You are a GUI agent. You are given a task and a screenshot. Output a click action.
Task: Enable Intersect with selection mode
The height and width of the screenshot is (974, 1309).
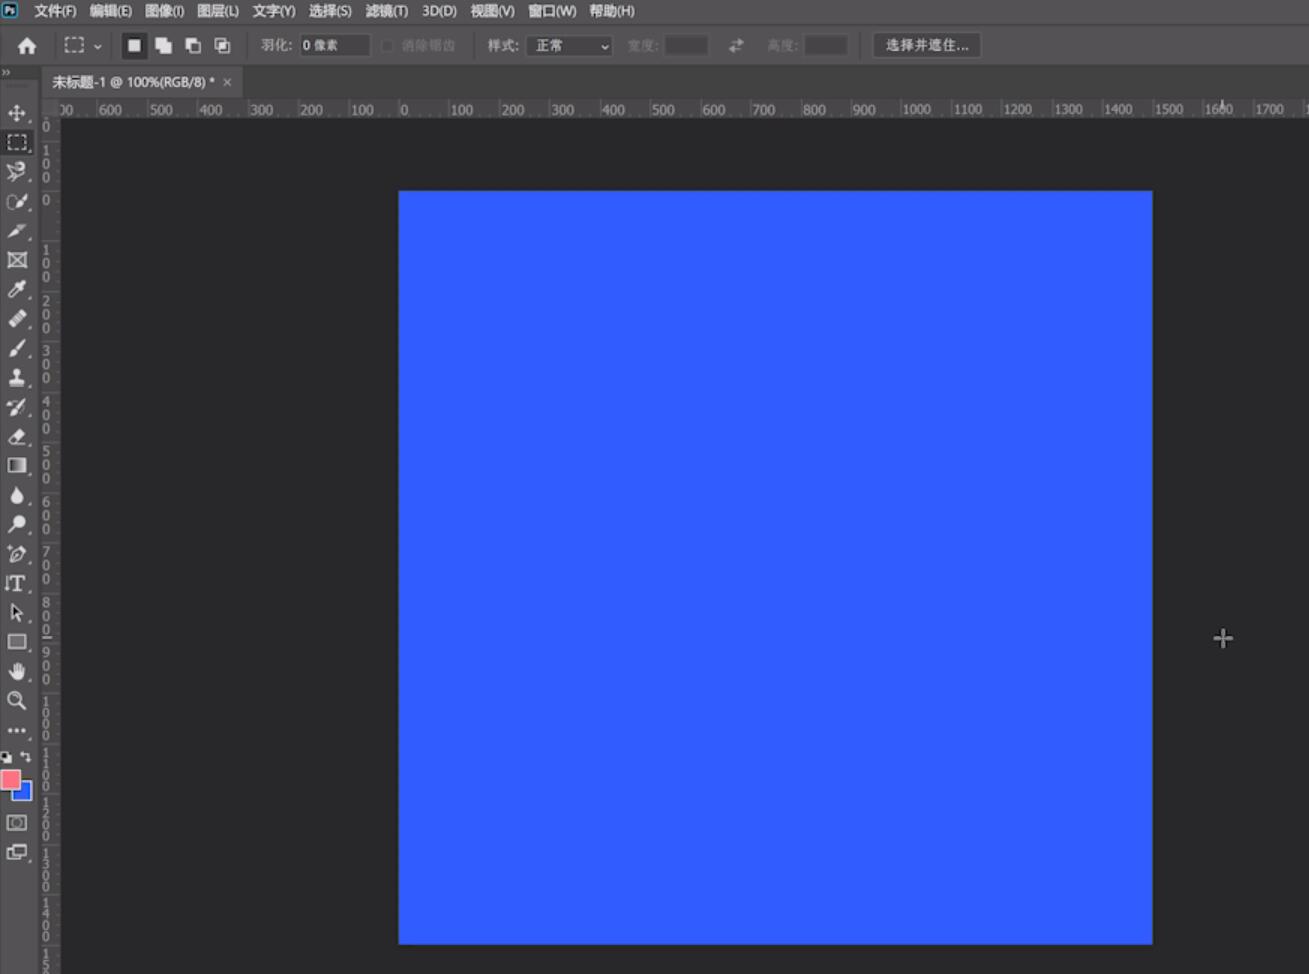pyautogui.click(x=222, y=45)
